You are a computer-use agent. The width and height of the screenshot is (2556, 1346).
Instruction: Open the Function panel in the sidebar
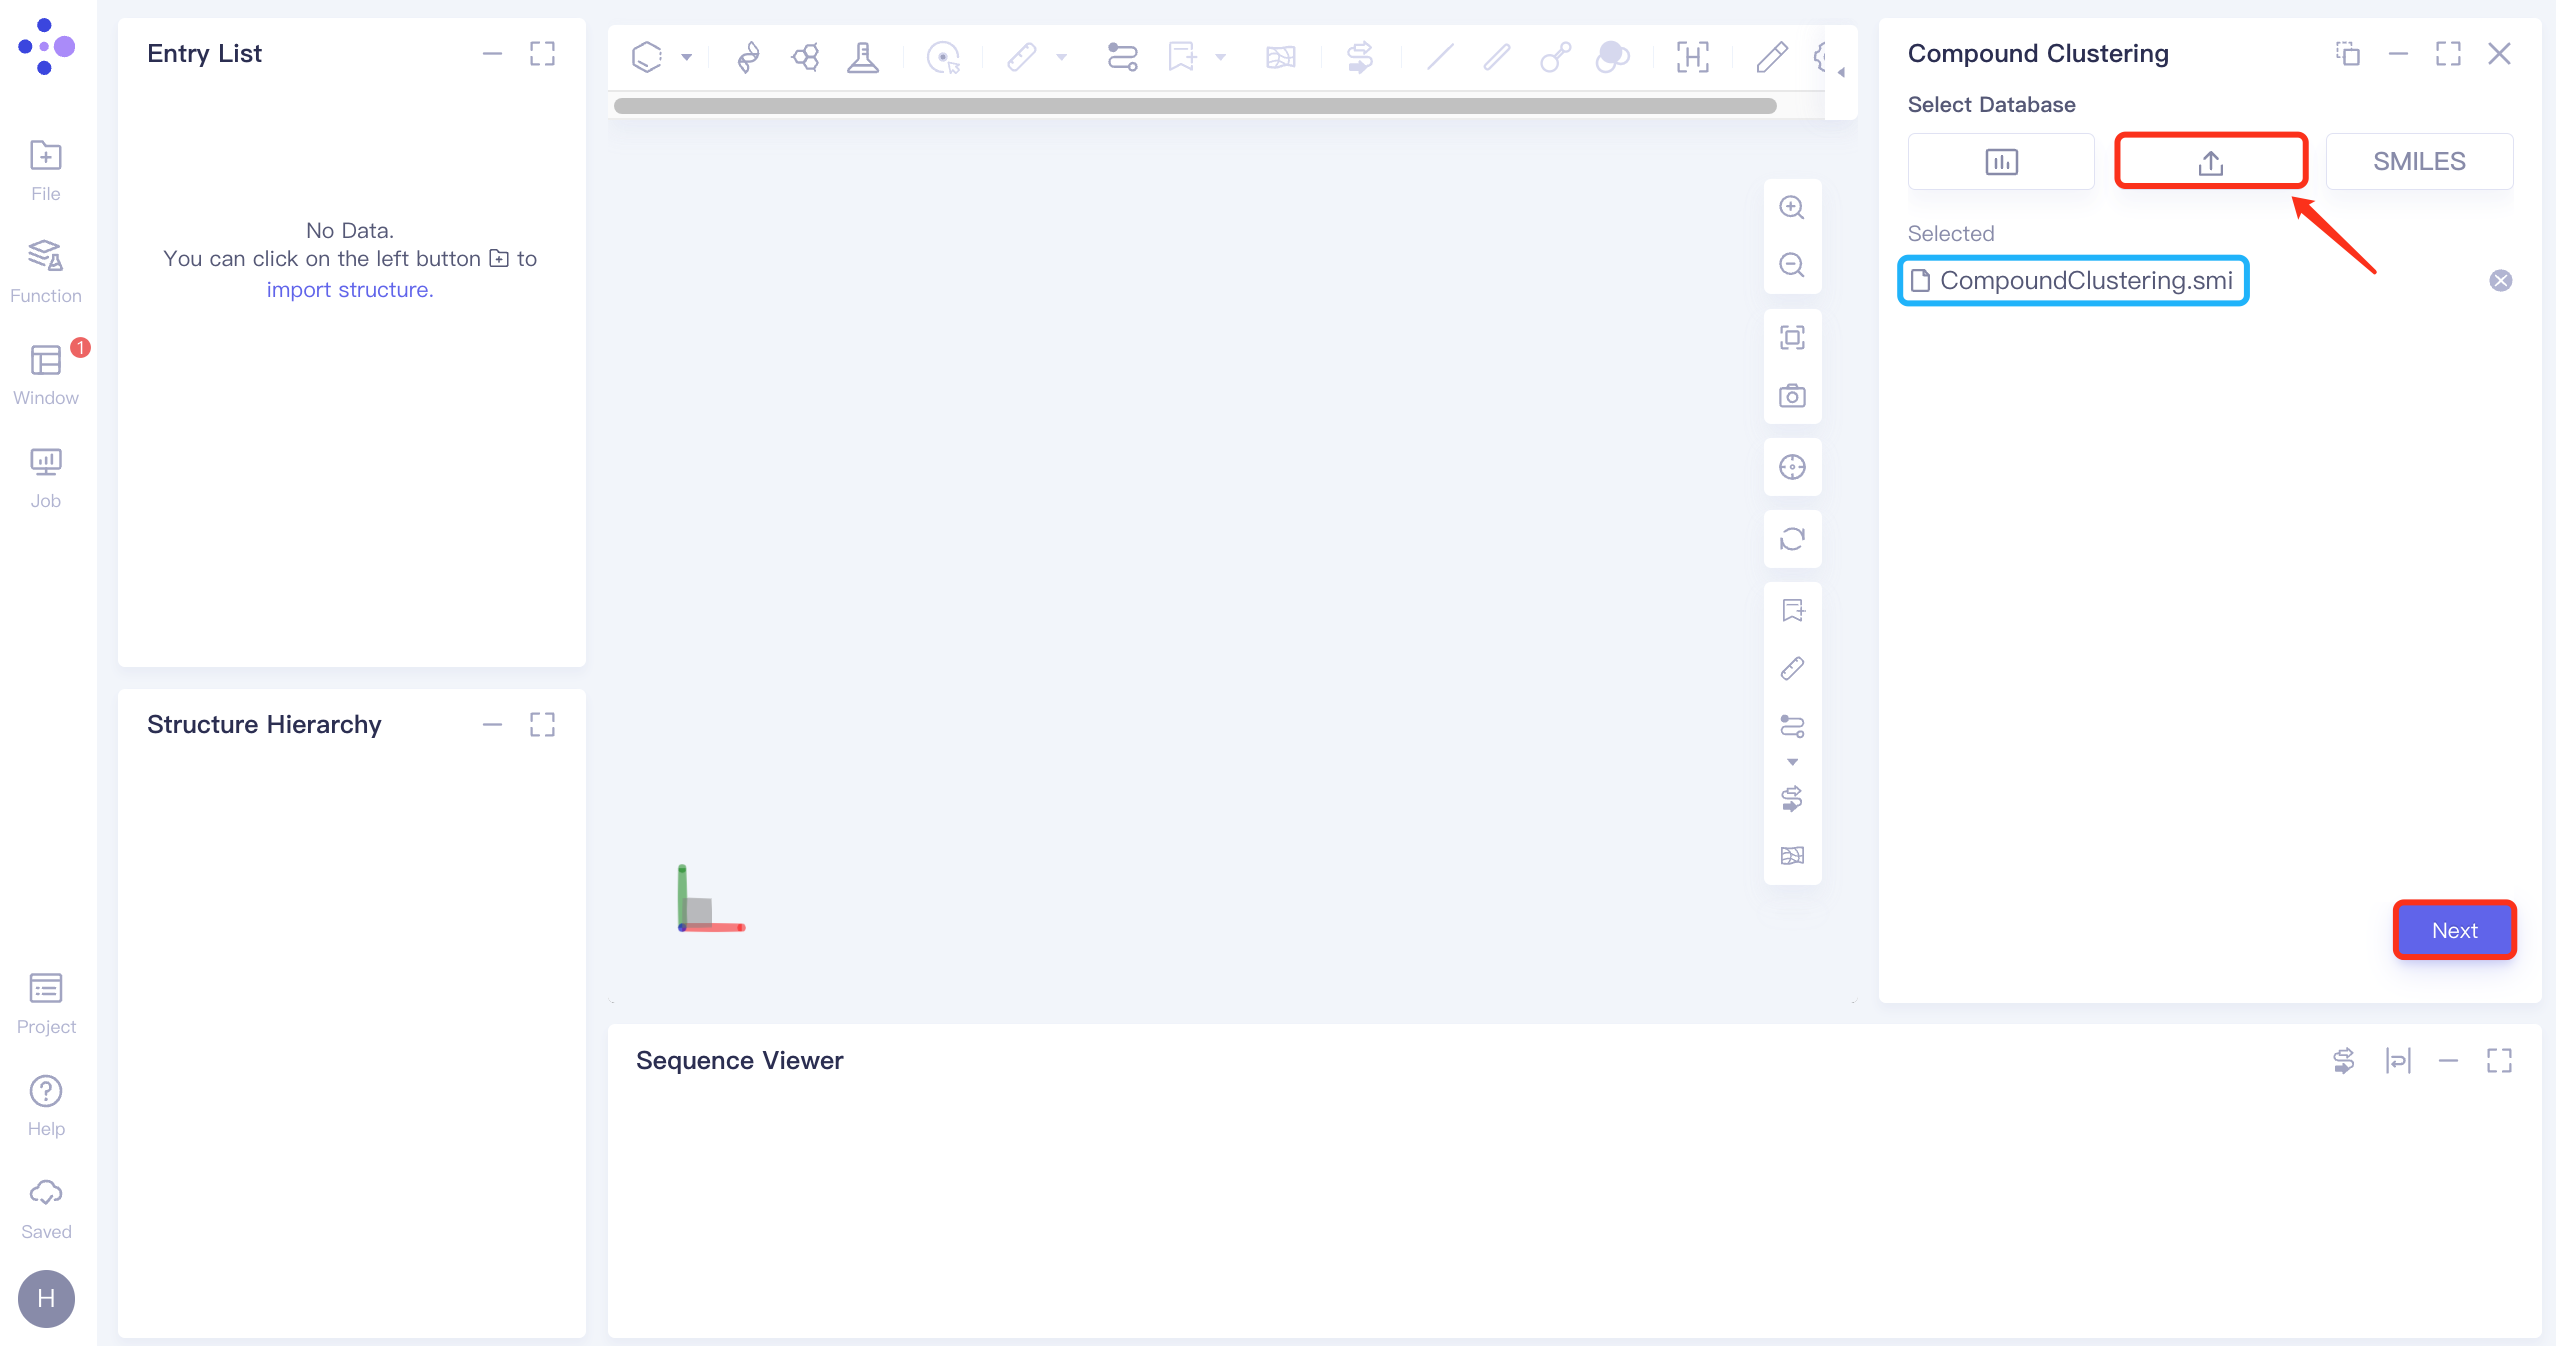click(45, 271)
